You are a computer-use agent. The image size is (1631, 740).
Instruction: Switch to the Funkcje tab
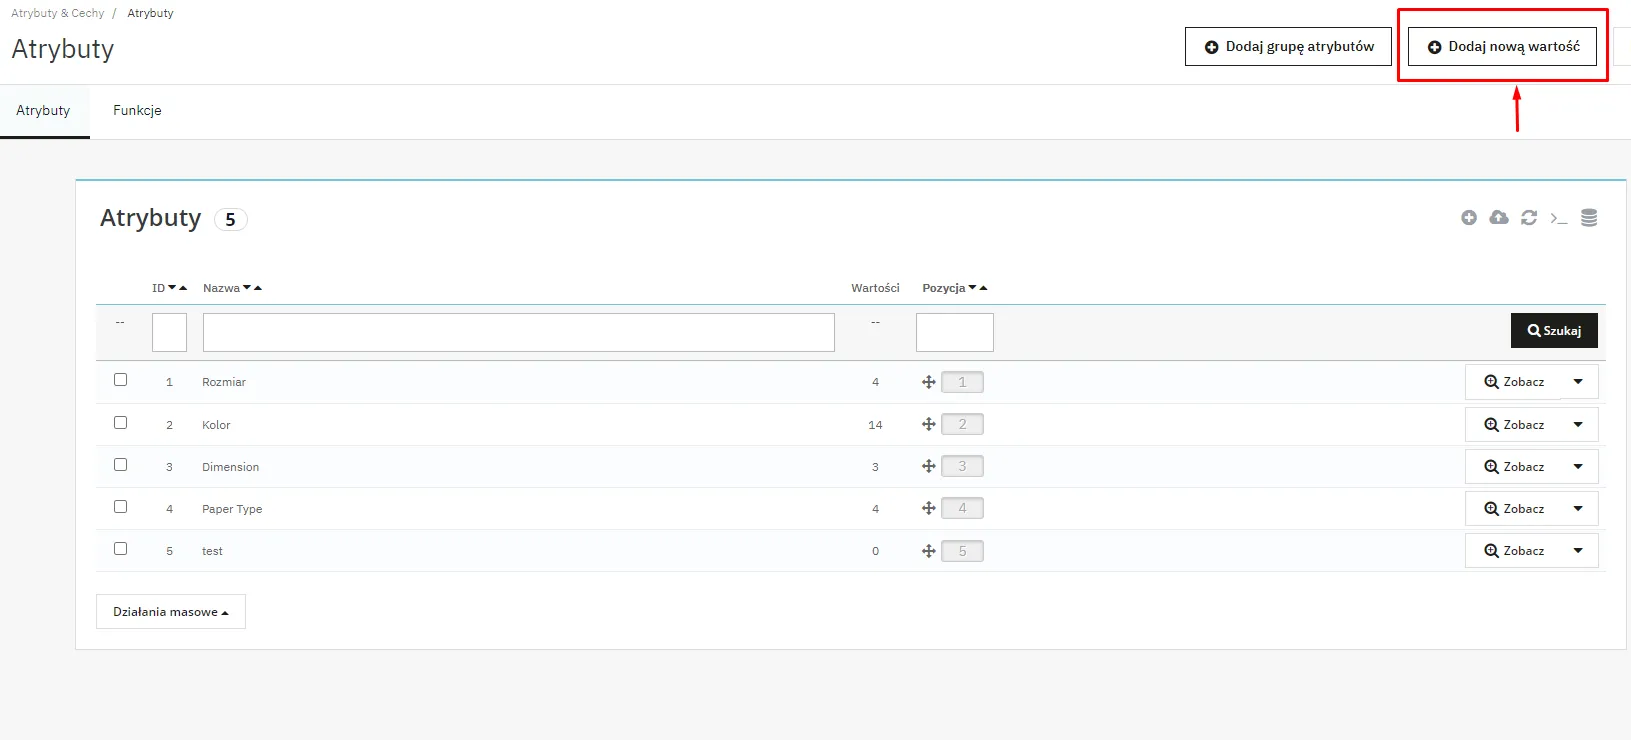137,111
